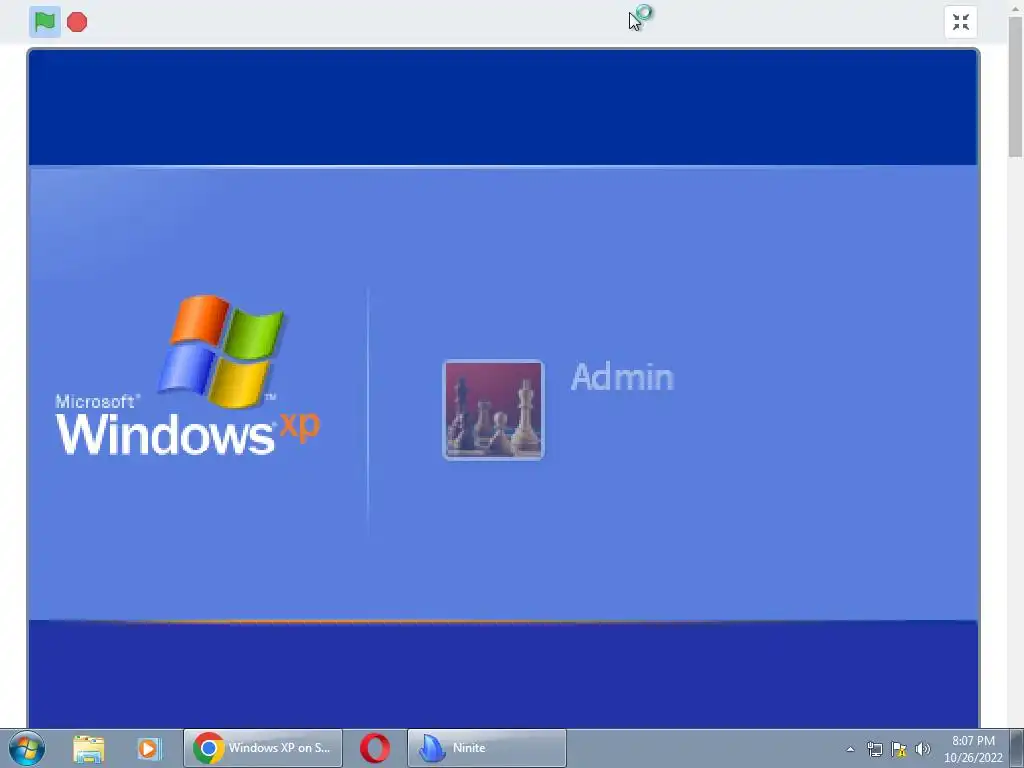Click the Show desktop strip
1024x768 pixels.
[1017, 748]
